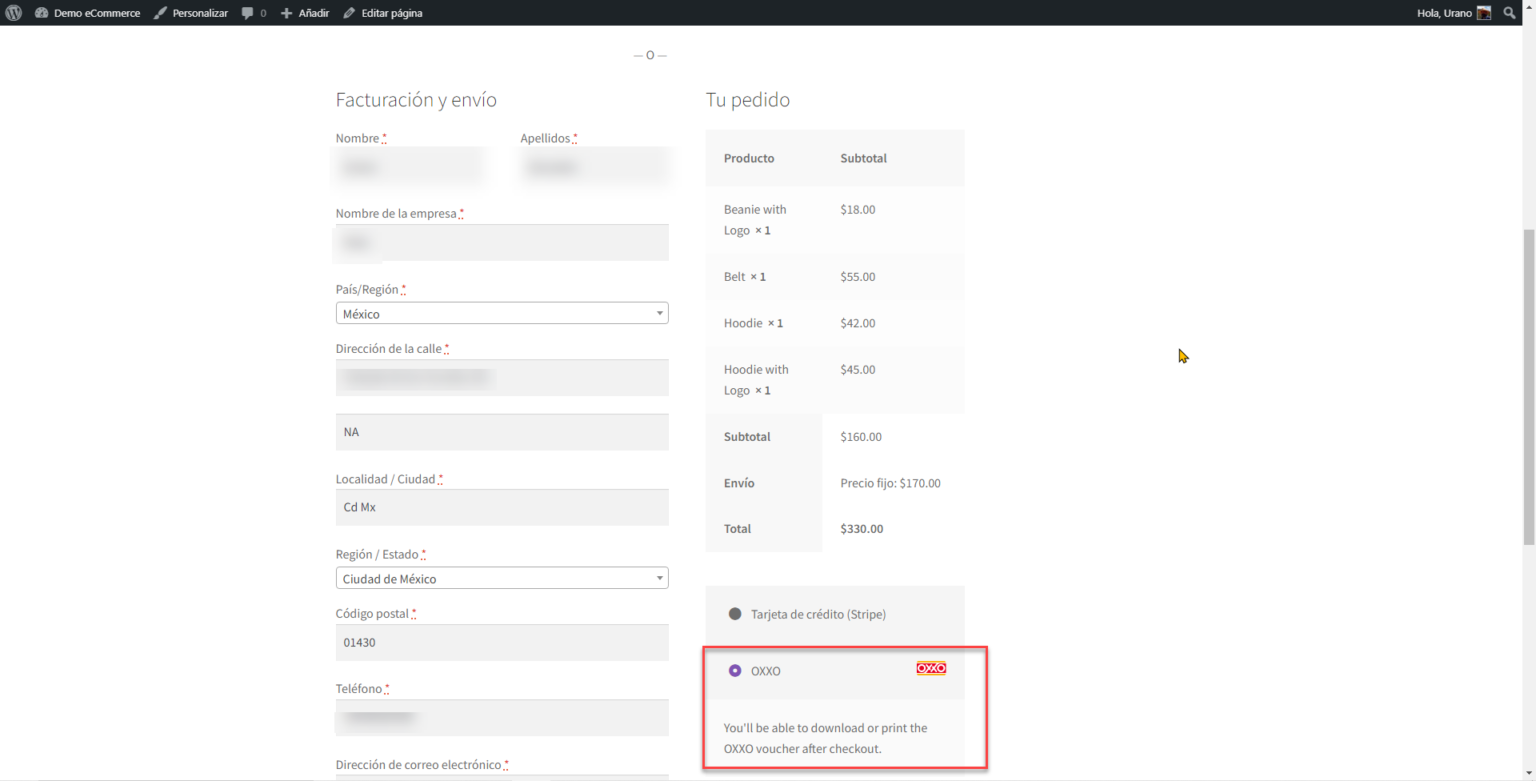Click inside the Código postal field
Screen dimensions: 1536x781
coord(502,642)
